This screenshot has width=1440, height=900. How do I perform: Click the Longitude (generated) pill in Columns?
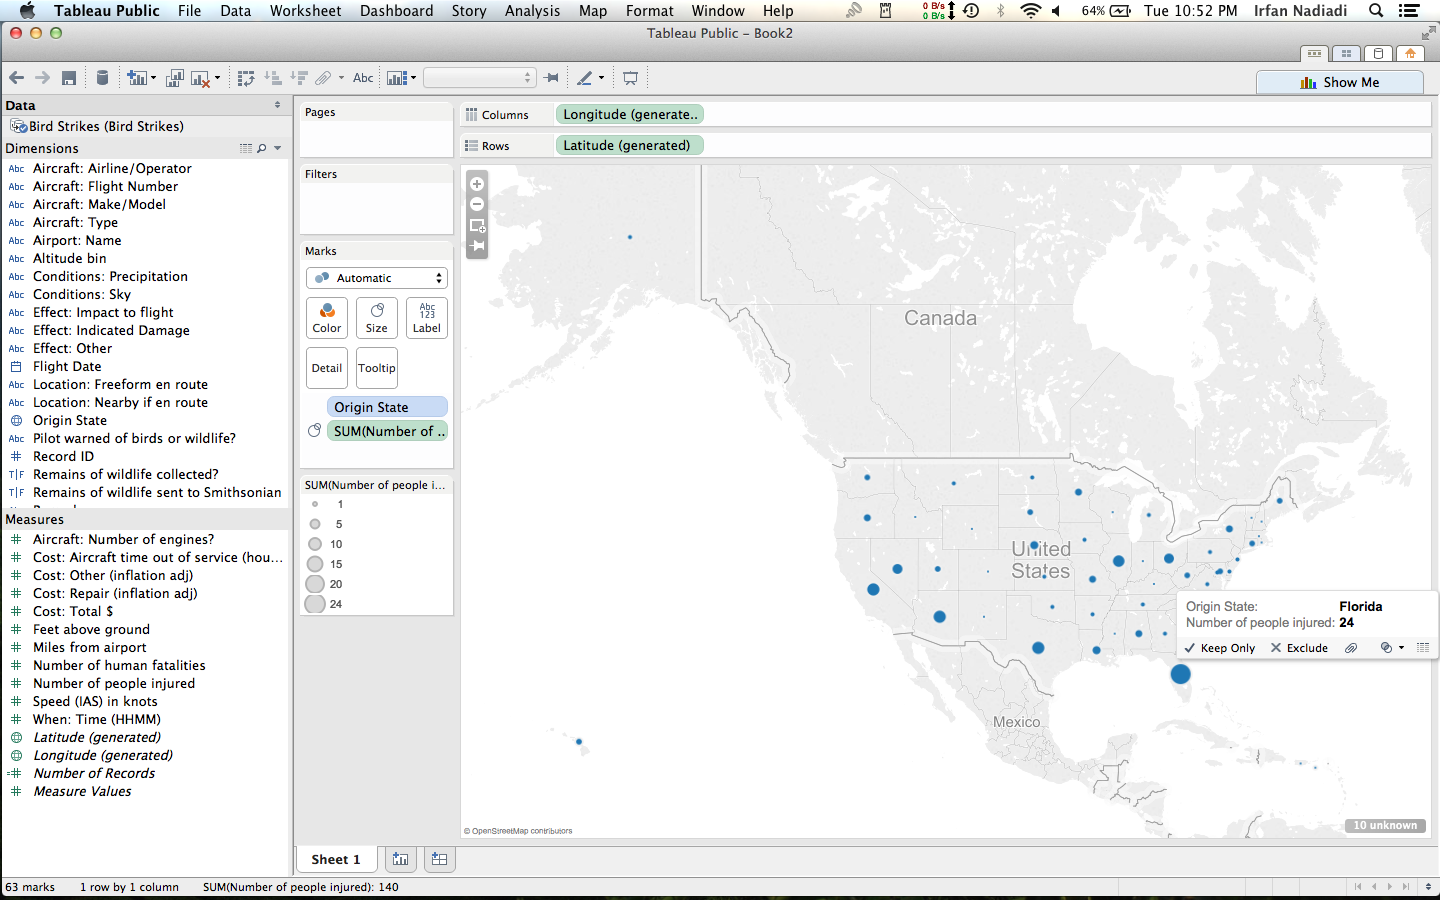(x=630, y=114)
